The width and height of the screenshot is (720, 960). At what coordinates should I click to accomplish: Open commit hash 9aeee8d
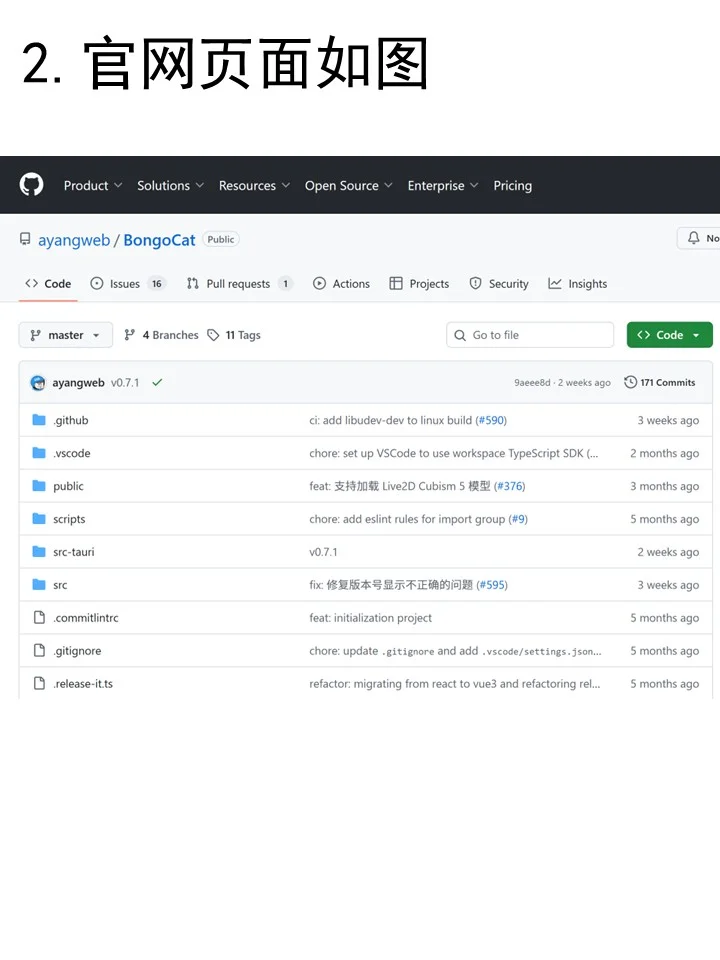tap(532, 383)
